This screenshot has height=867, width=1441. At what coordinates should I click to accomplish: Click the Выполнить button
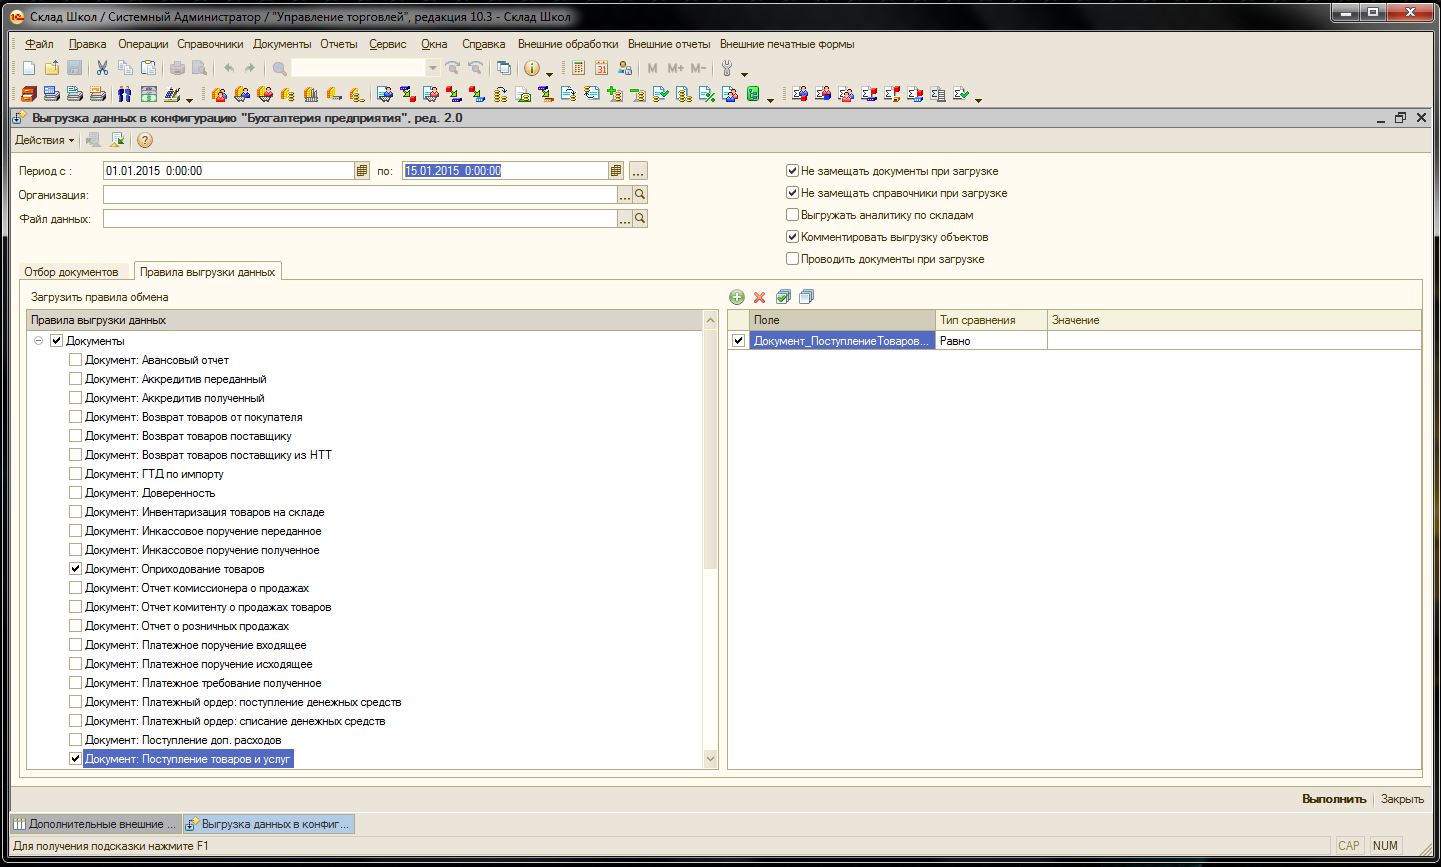point(1333,799)
